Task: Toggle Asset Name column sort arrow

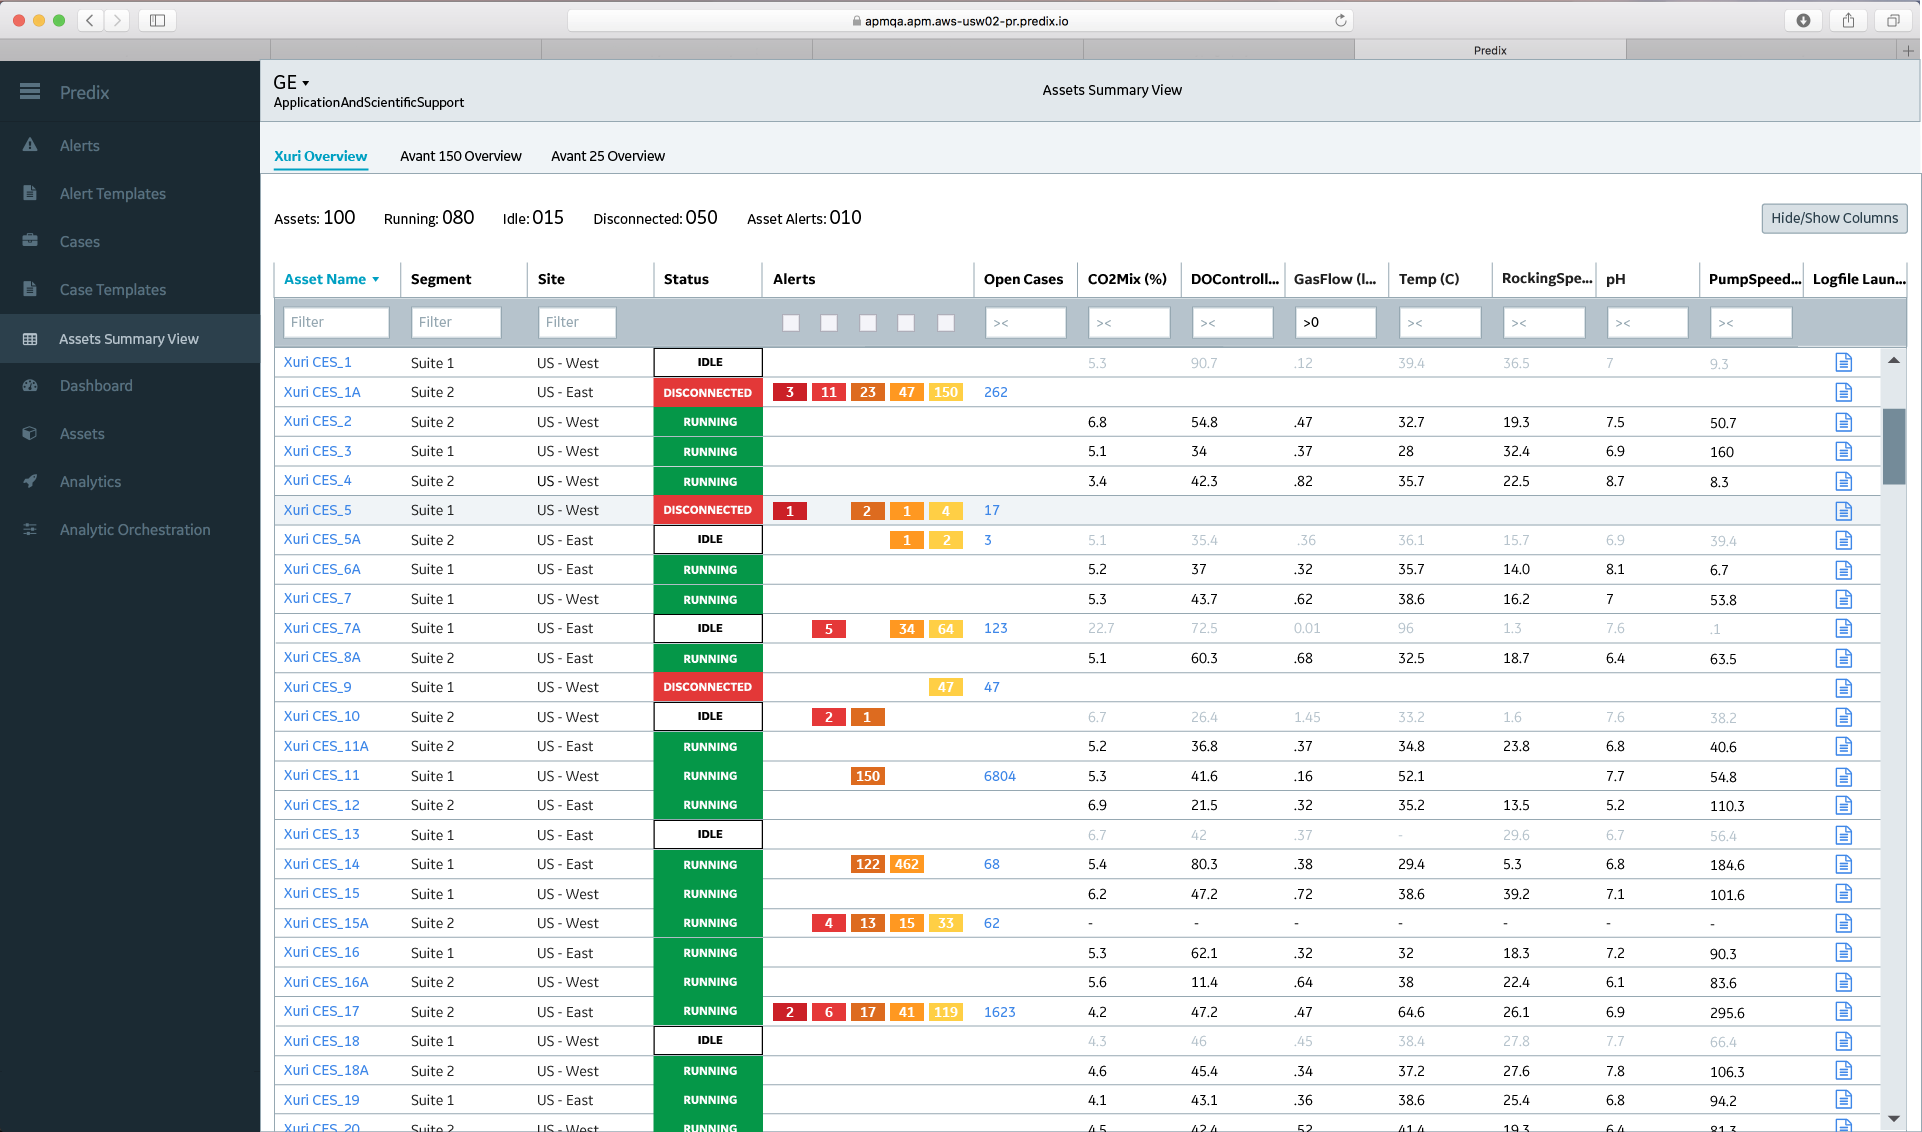Action: click(x=376, y=280)
